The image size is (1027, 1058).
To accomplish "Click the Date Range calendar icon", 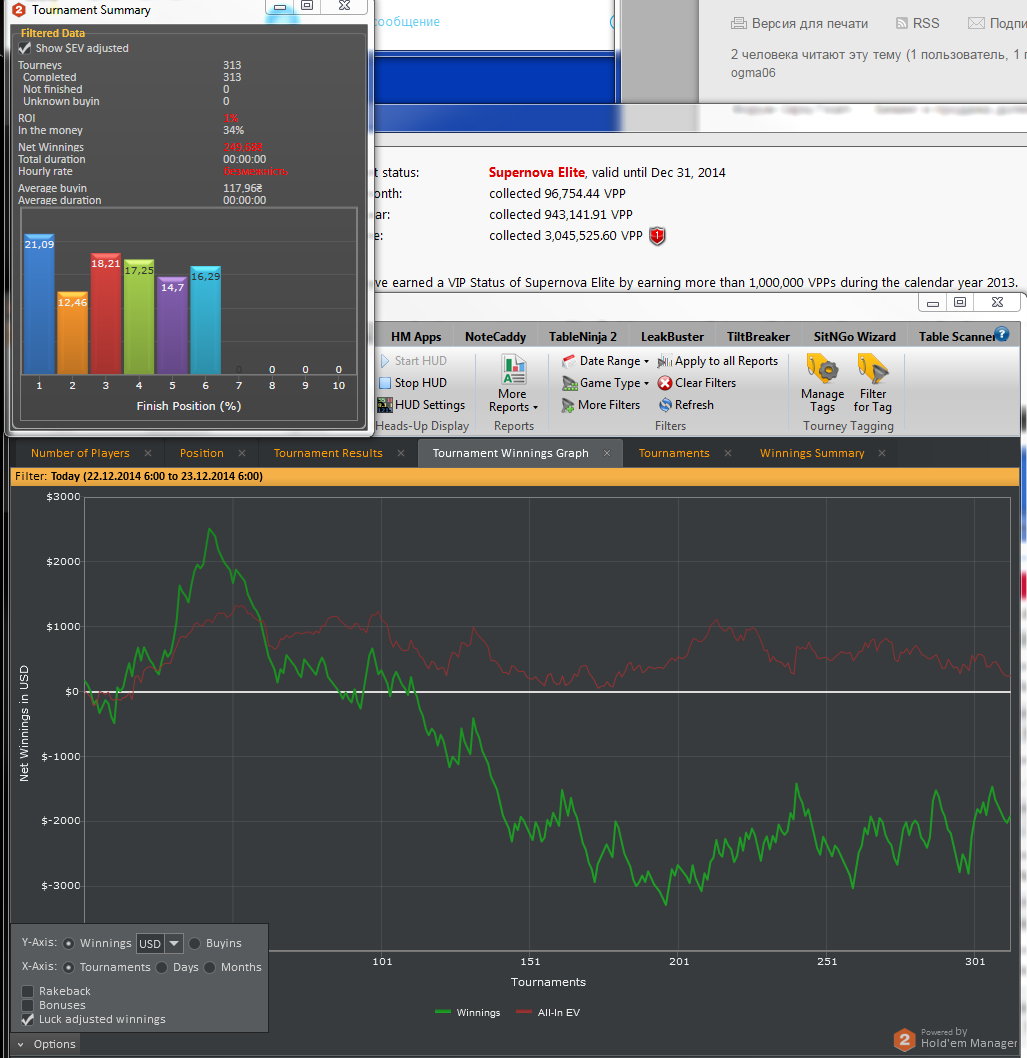I will (x=569, y=361).
